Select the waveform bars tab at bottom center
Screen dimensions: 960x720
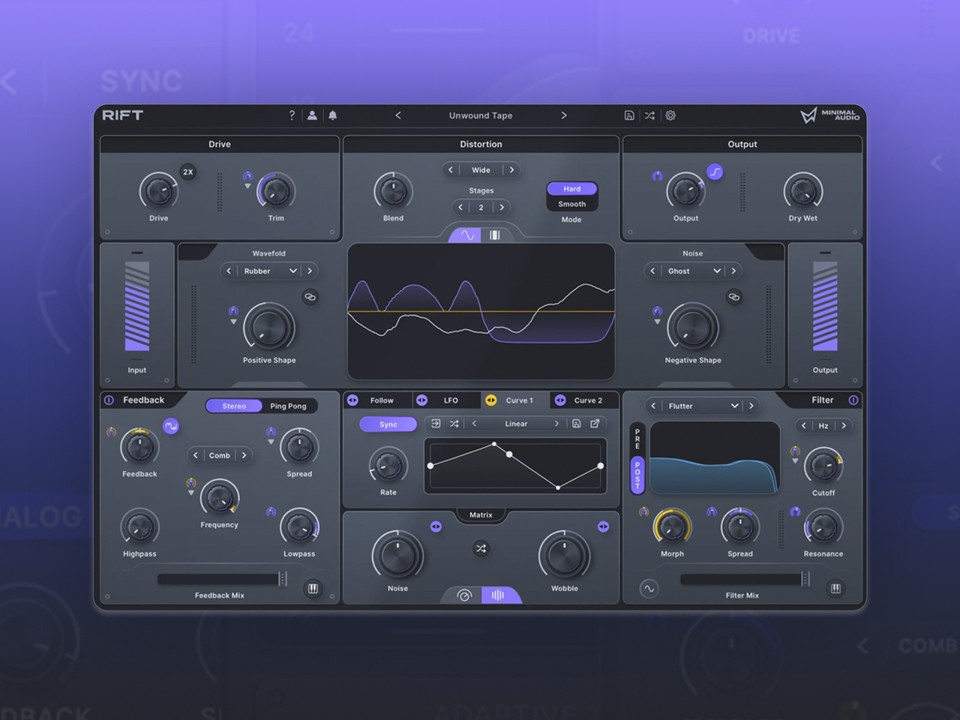[498, 595]
